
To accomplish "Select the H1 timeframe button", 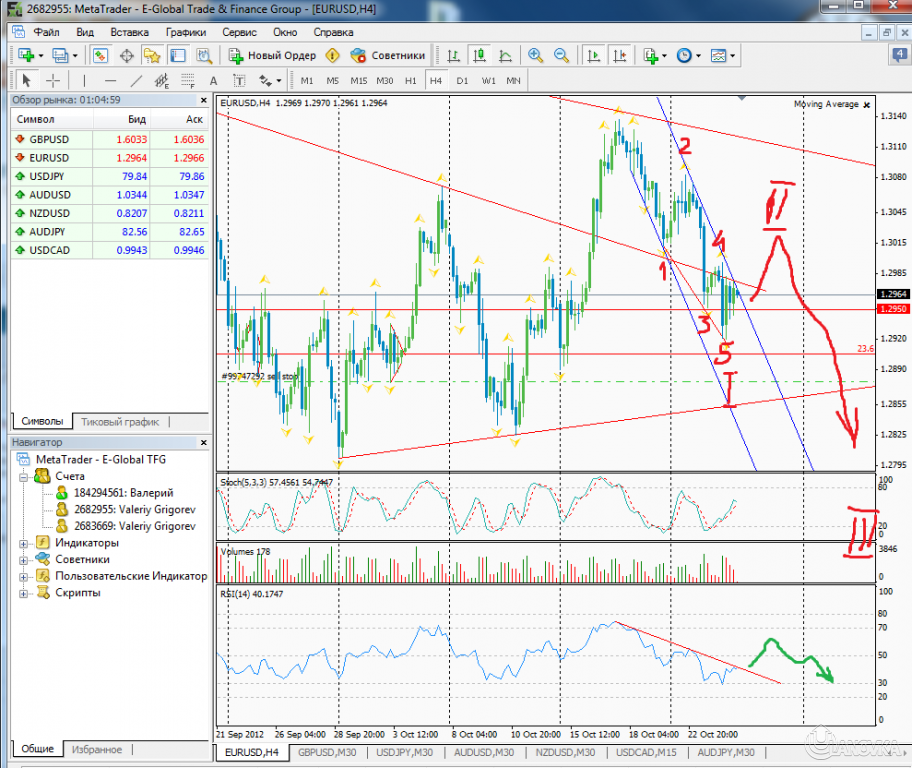I will click(x=409, y=80).
